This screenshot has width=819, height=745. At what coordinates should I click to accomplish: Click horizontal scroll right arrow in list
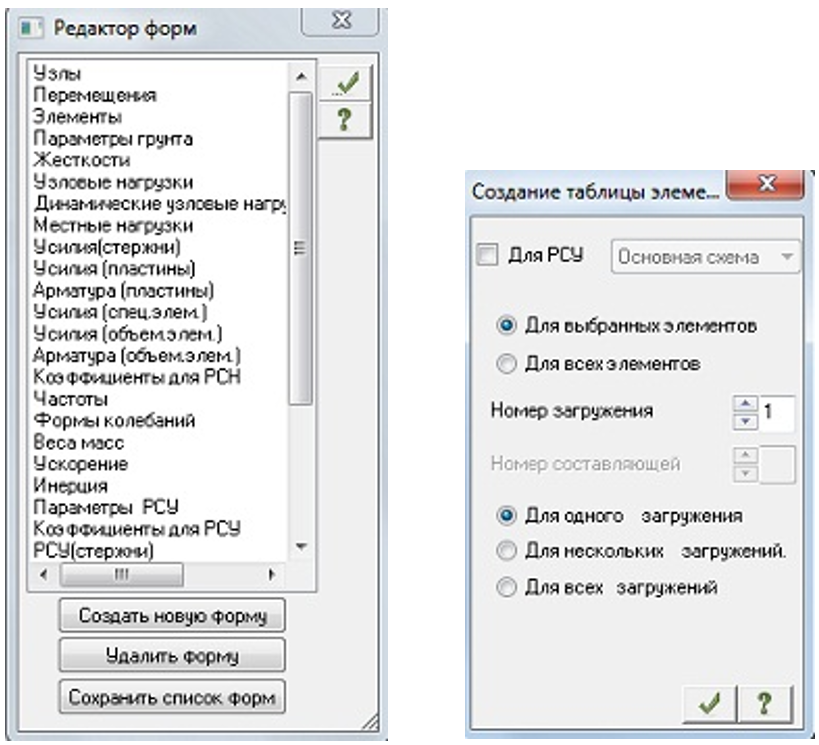(271, 575)
